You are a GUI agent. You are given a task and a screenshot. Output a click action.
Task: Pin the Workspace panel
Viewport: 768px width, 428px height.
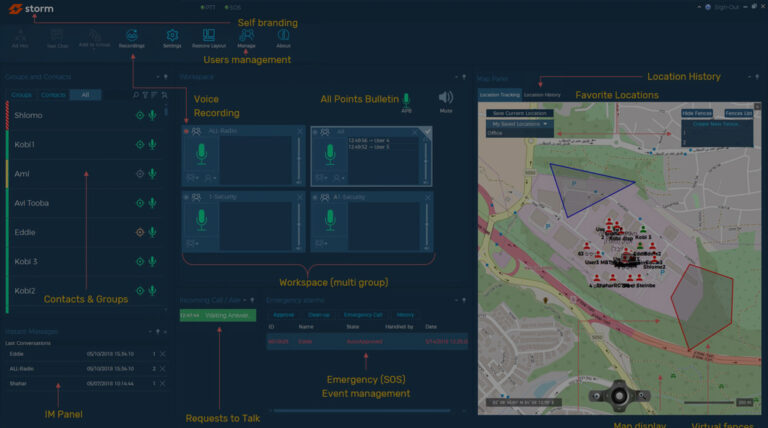click(x=464, y=77)
